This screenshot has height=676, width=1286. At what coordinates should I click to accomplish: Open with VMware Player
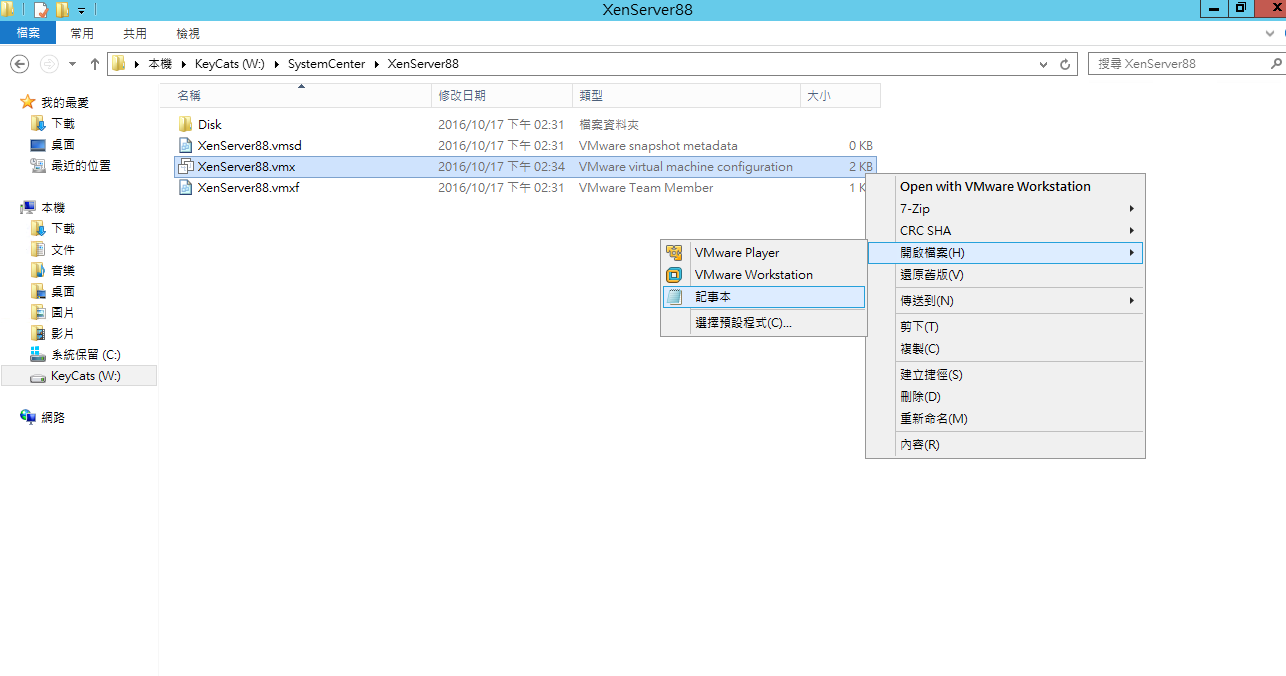tap(764, 252)
